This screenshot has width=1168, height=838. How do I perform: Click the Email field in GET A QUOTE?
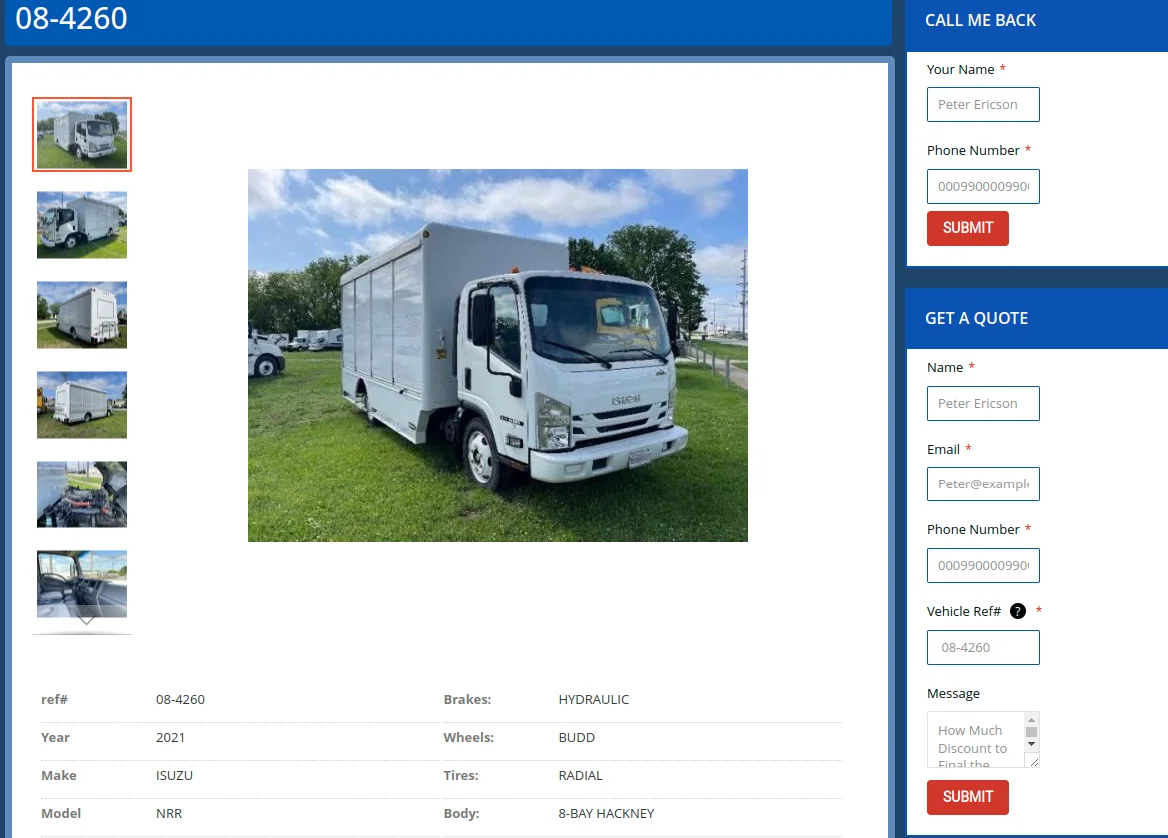pyautogui.click(x=983, y=484)
